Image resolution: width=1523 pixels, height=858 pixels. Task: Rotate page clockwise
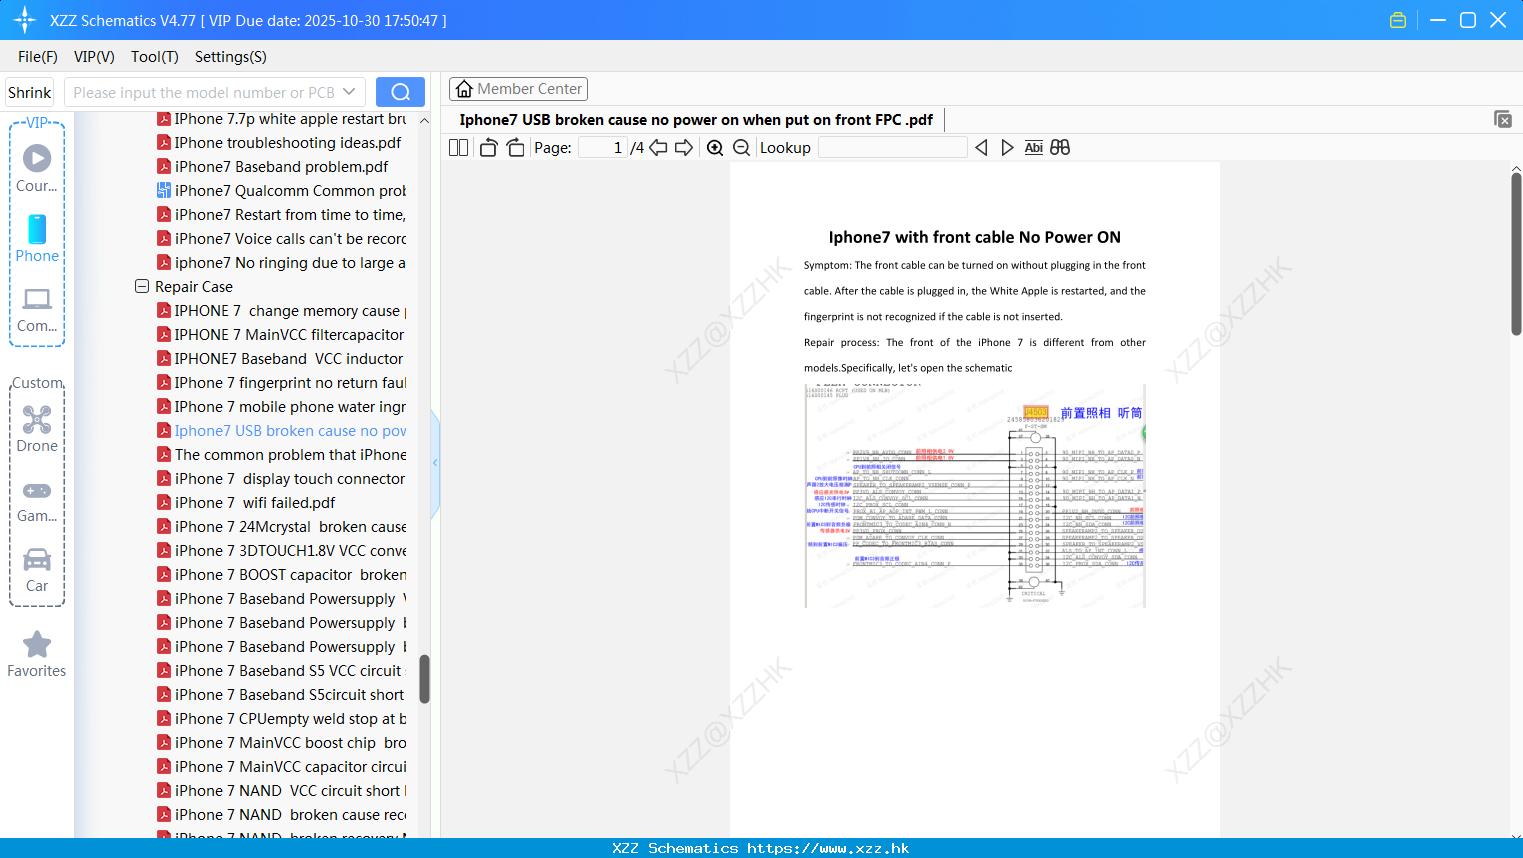tap(515, 148)
